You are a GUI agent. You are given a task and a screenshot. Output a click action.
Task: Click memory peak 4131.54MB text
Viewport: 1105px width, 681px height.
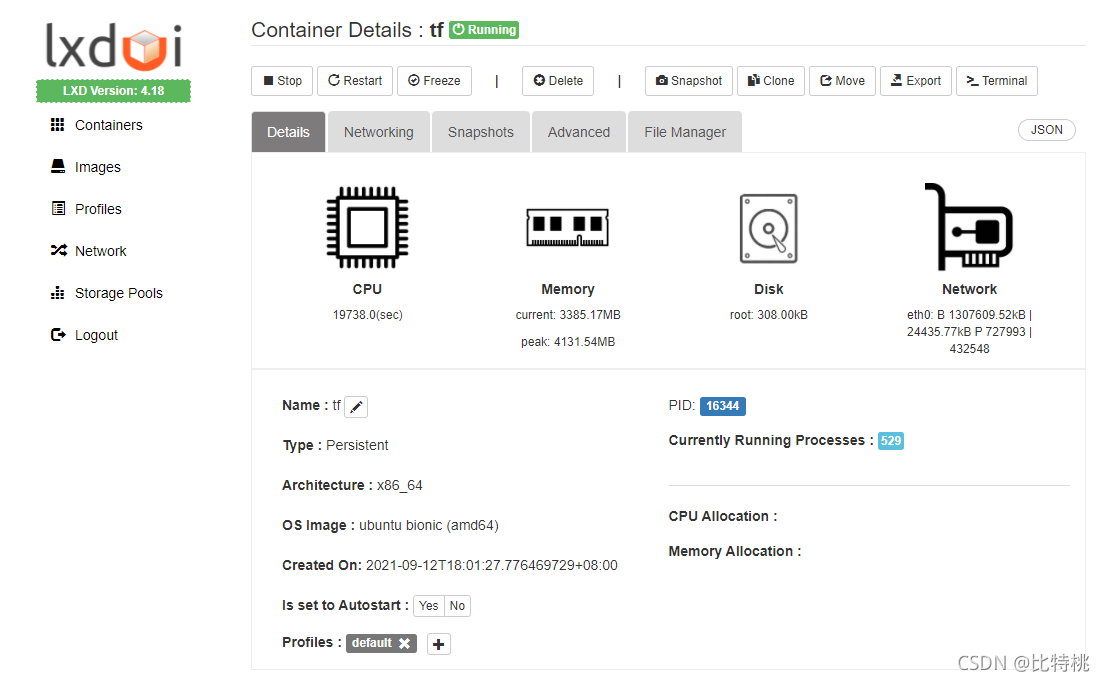click(x=568, y=342)
